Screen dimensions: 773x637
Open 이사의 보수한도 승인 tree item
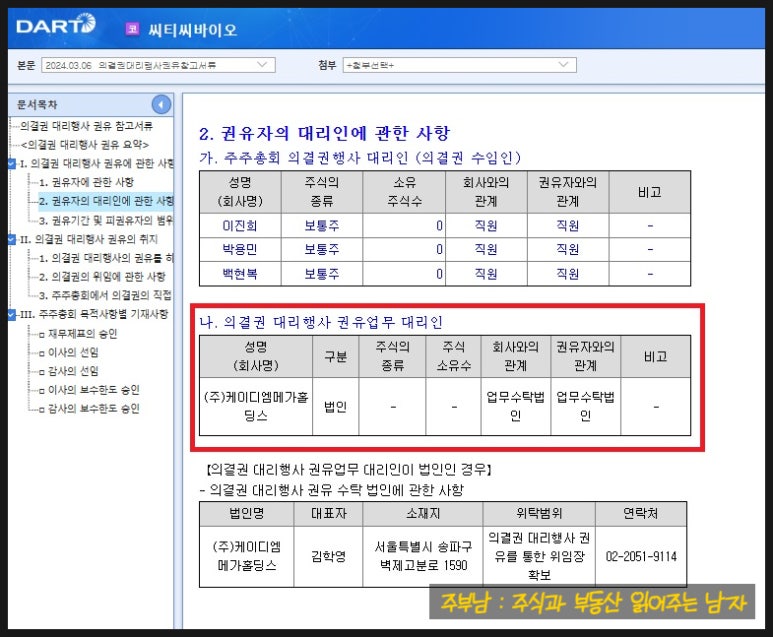(94, 390)
